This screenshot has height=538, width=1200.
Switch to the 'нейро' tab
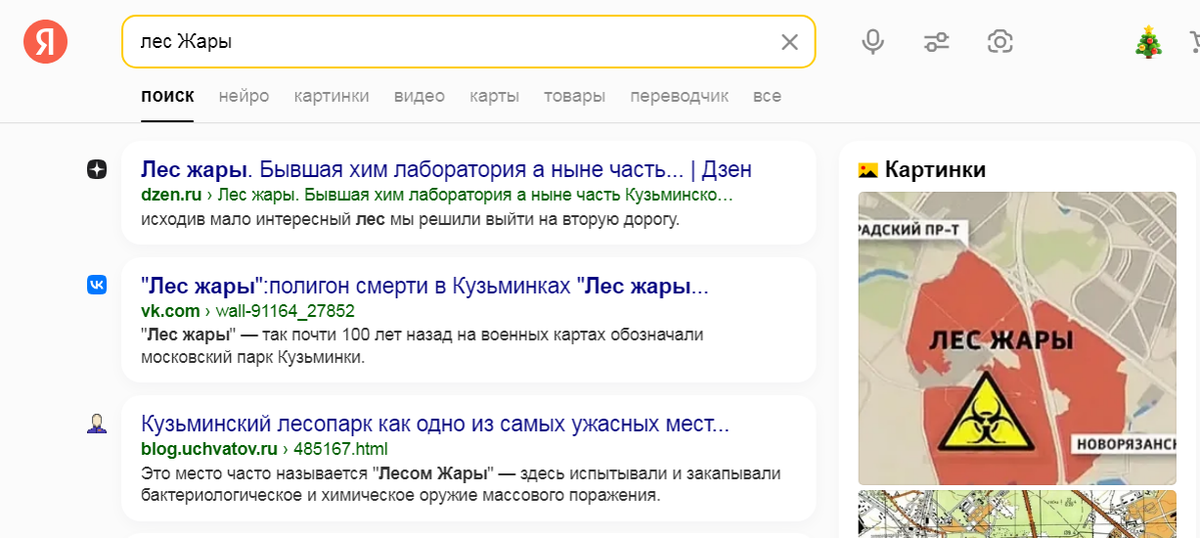(244, 96)
